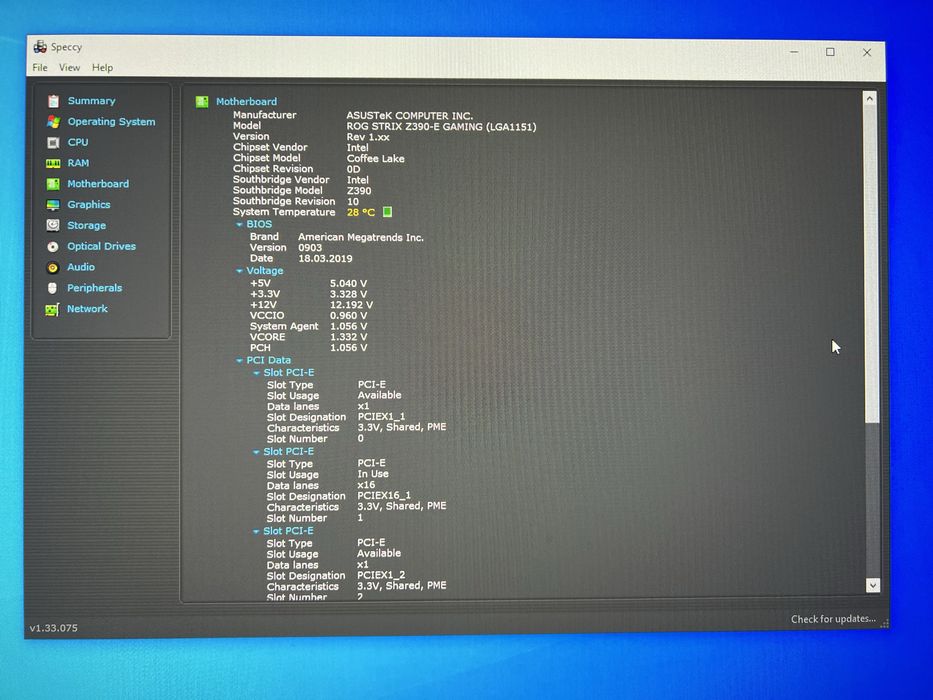The width and height of the screenshot is (933, 700).
Task: Click the BIOS date 18.03.2019
Action: point(325,258)
